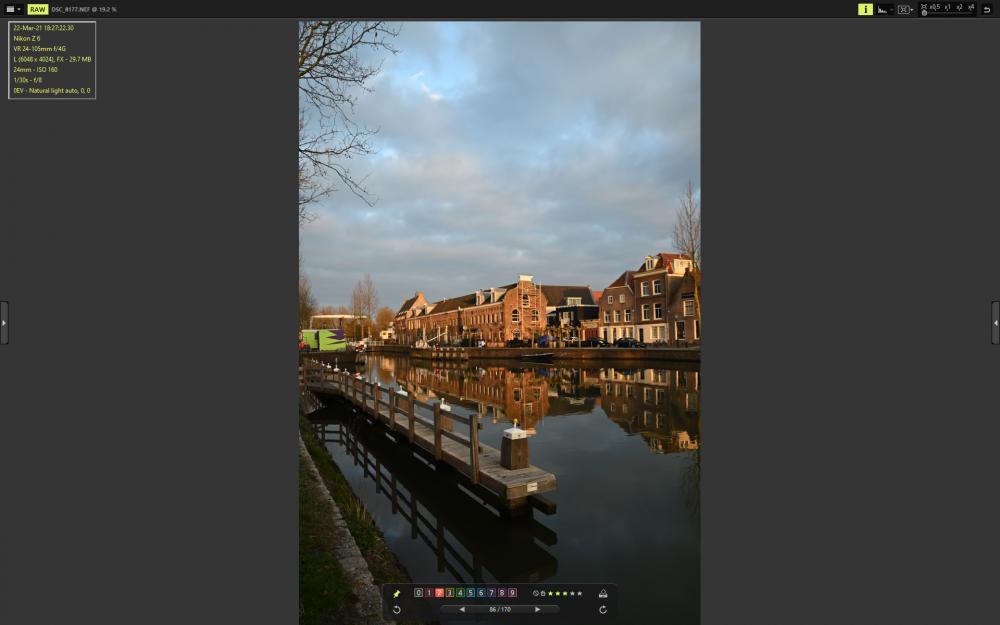Clear the star rating
Screen dimensions: 1000x625
[x=536, y=593]
